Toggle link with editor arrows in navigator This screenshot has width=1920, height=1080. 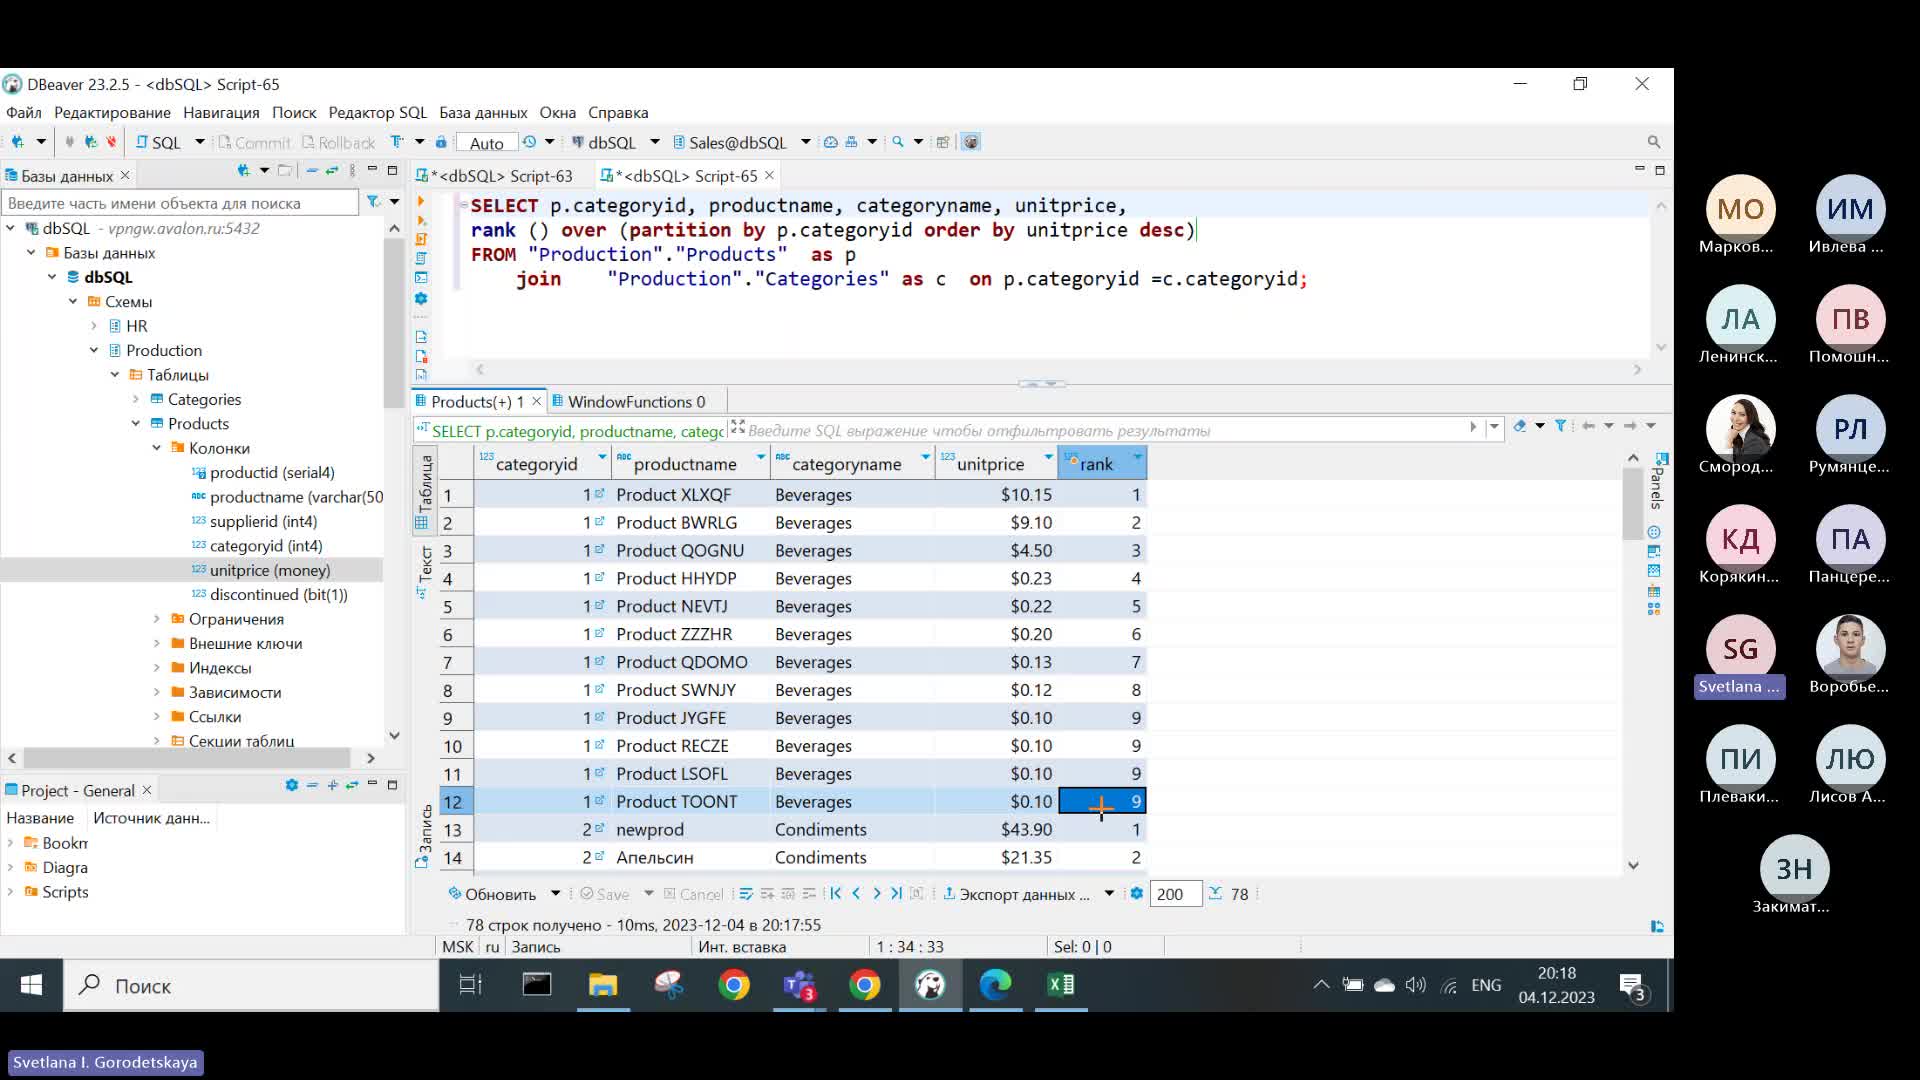[332, 171]
